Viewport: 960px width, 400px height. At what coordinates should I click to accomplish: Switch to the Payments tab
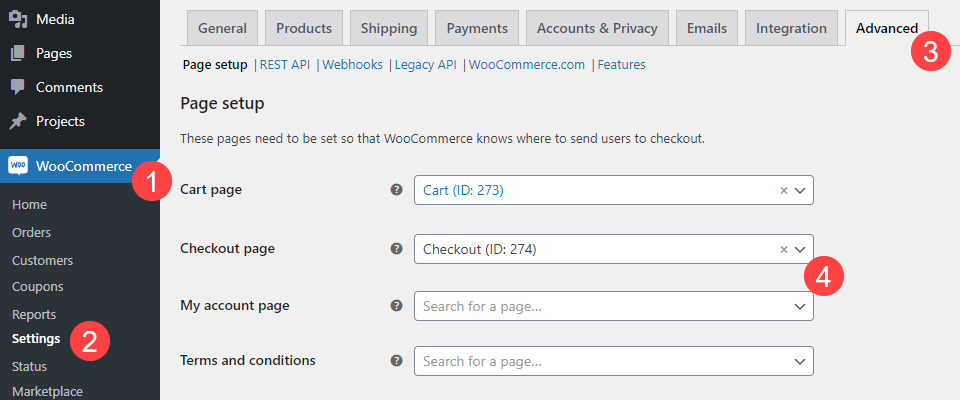click(477, 28)
